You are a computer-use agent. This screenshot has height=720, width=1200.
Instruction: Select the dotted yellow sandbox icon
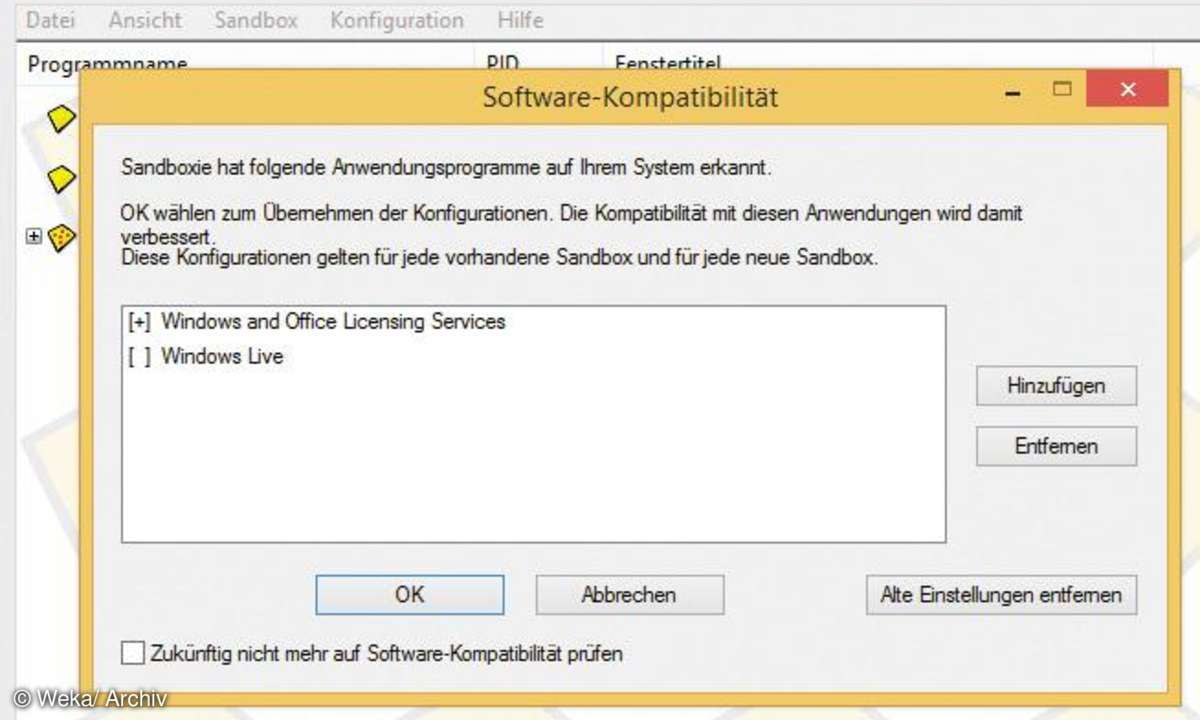(x=62, y=238)
